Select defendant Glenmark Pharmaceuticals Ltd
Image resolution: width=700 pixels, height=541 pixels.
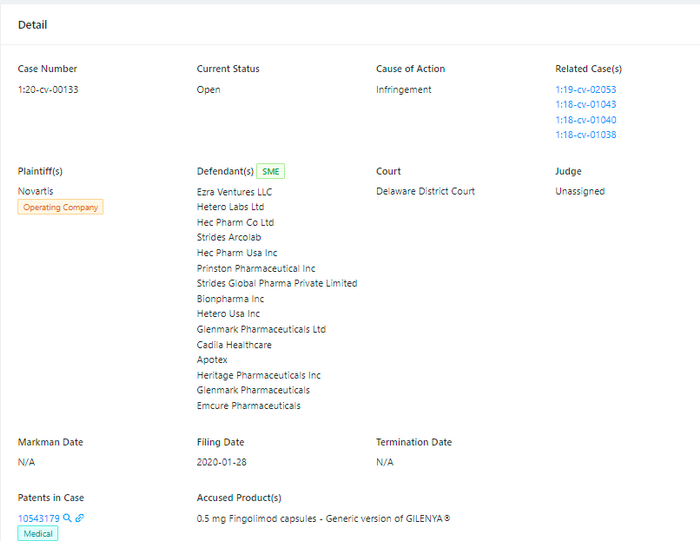261,329
